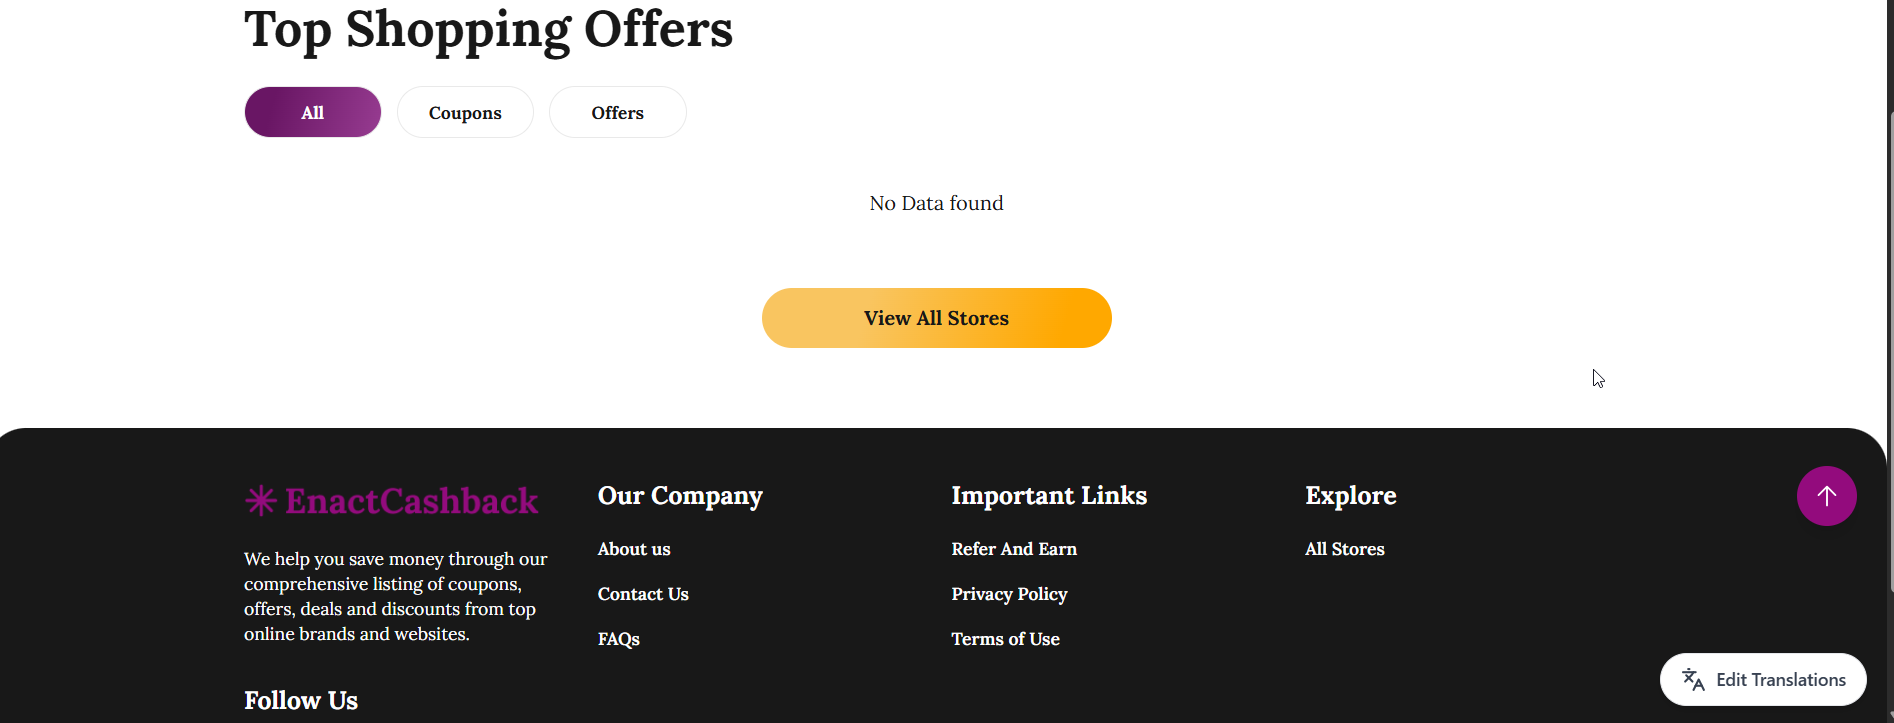Switch to the Offers tab

(617, 113)
